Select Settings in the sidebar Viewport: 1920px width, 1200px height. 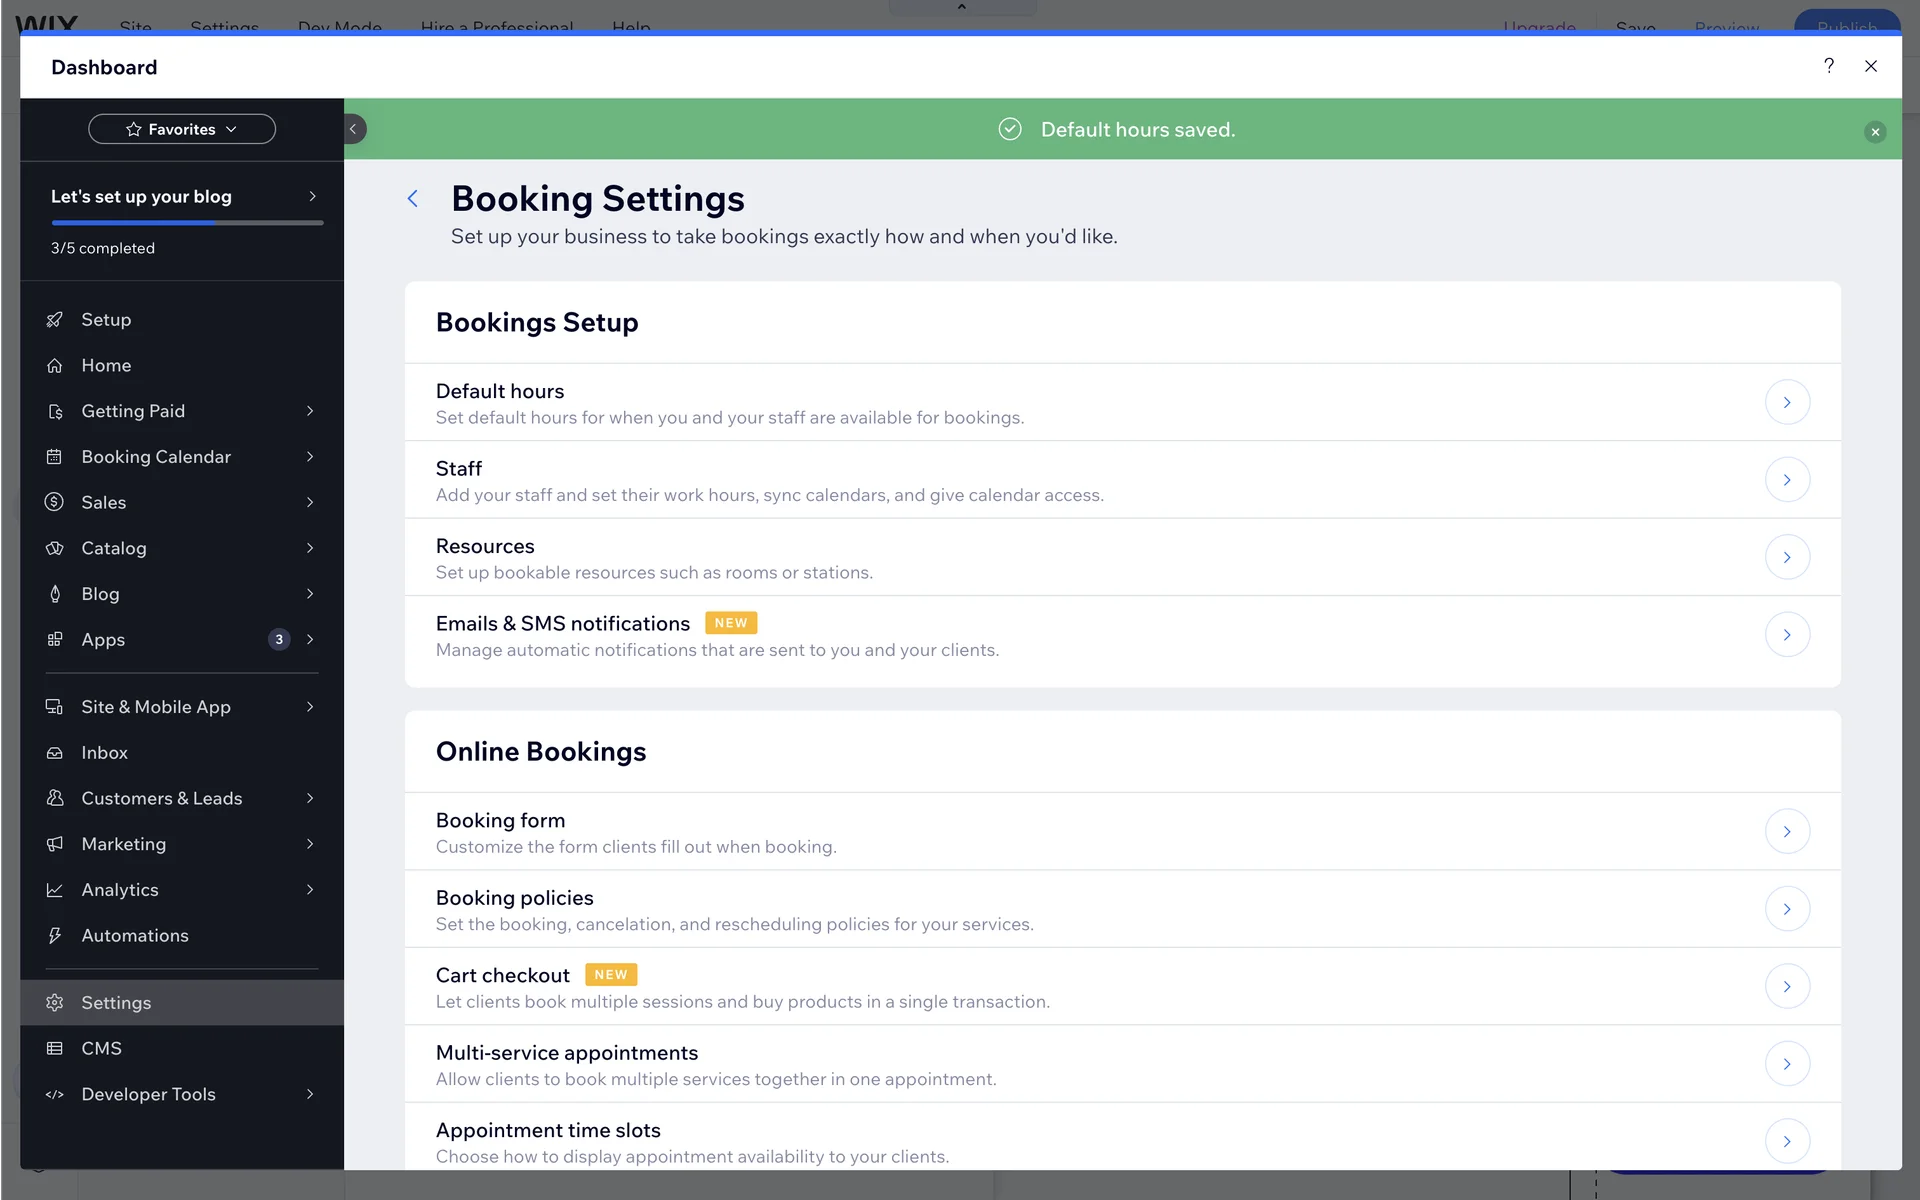coord(116,1003)
